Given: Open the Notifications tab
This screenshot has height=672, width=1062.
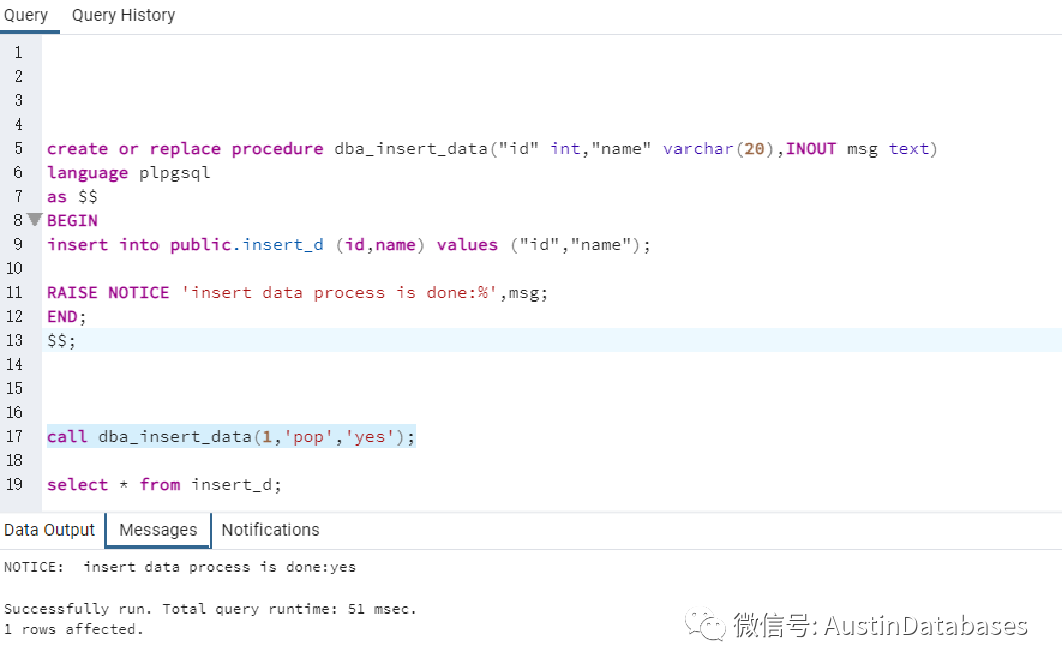Looking at the screenshot, I should click(269, 529).
